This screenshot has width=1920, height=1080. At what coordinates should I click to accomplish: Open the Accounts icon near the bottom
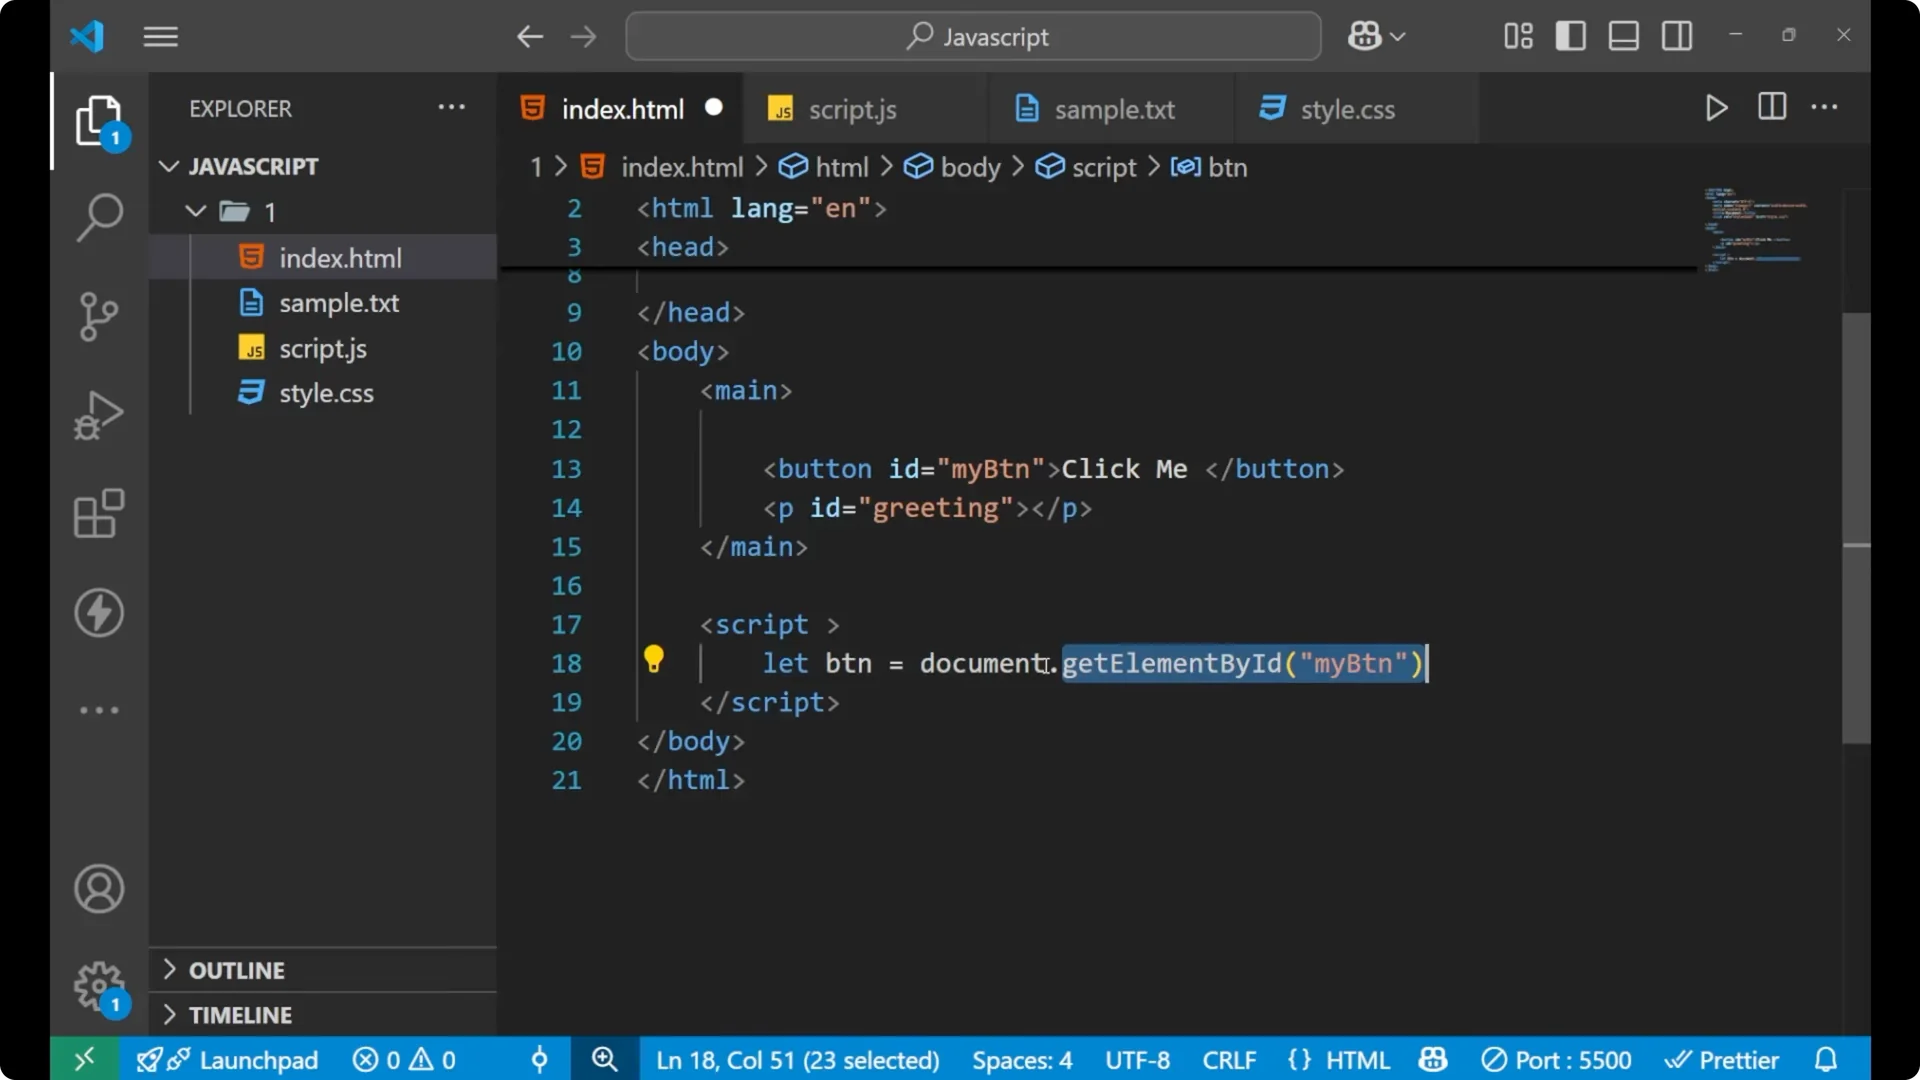click(98, 888)
